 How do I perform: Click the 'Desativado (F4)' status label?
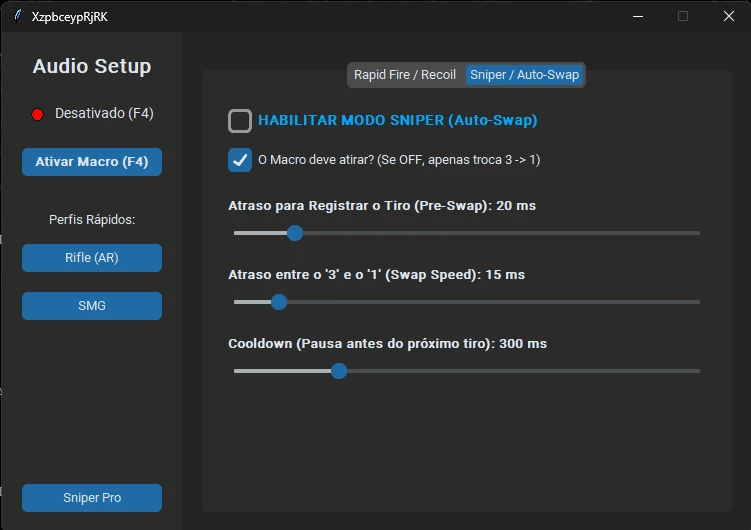click(x=104, y=114)
